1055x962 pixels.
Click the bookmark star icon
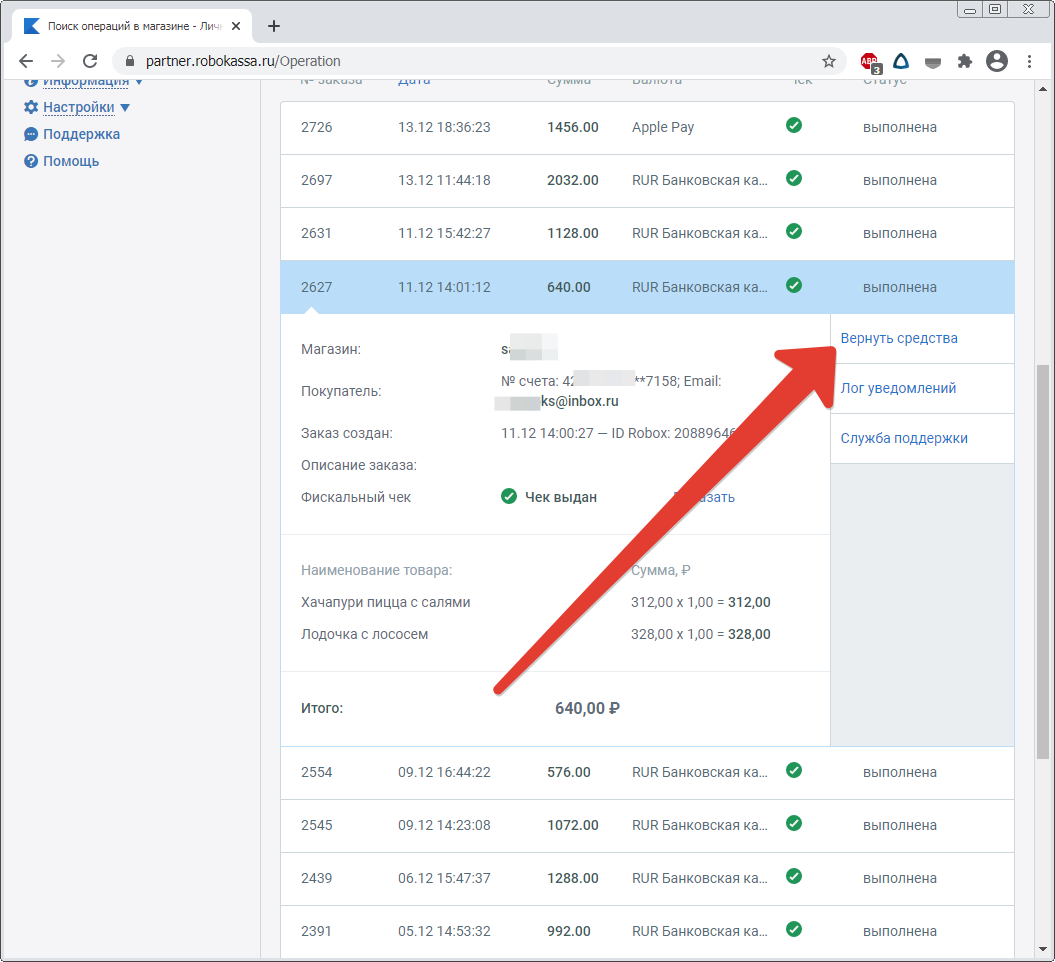pos(829,61)
